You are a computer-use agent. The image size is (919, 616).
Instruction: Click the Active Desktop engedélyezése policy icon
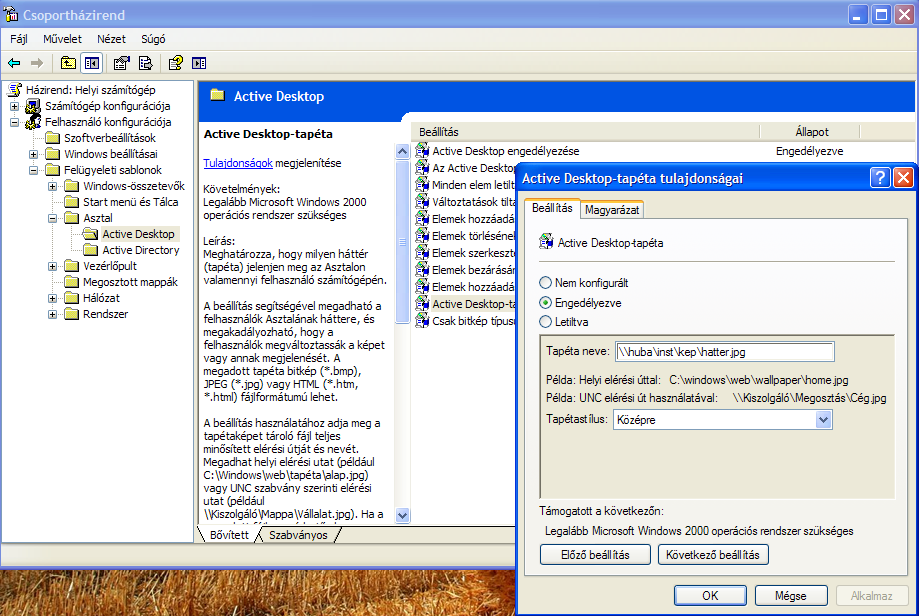point(422,151)
